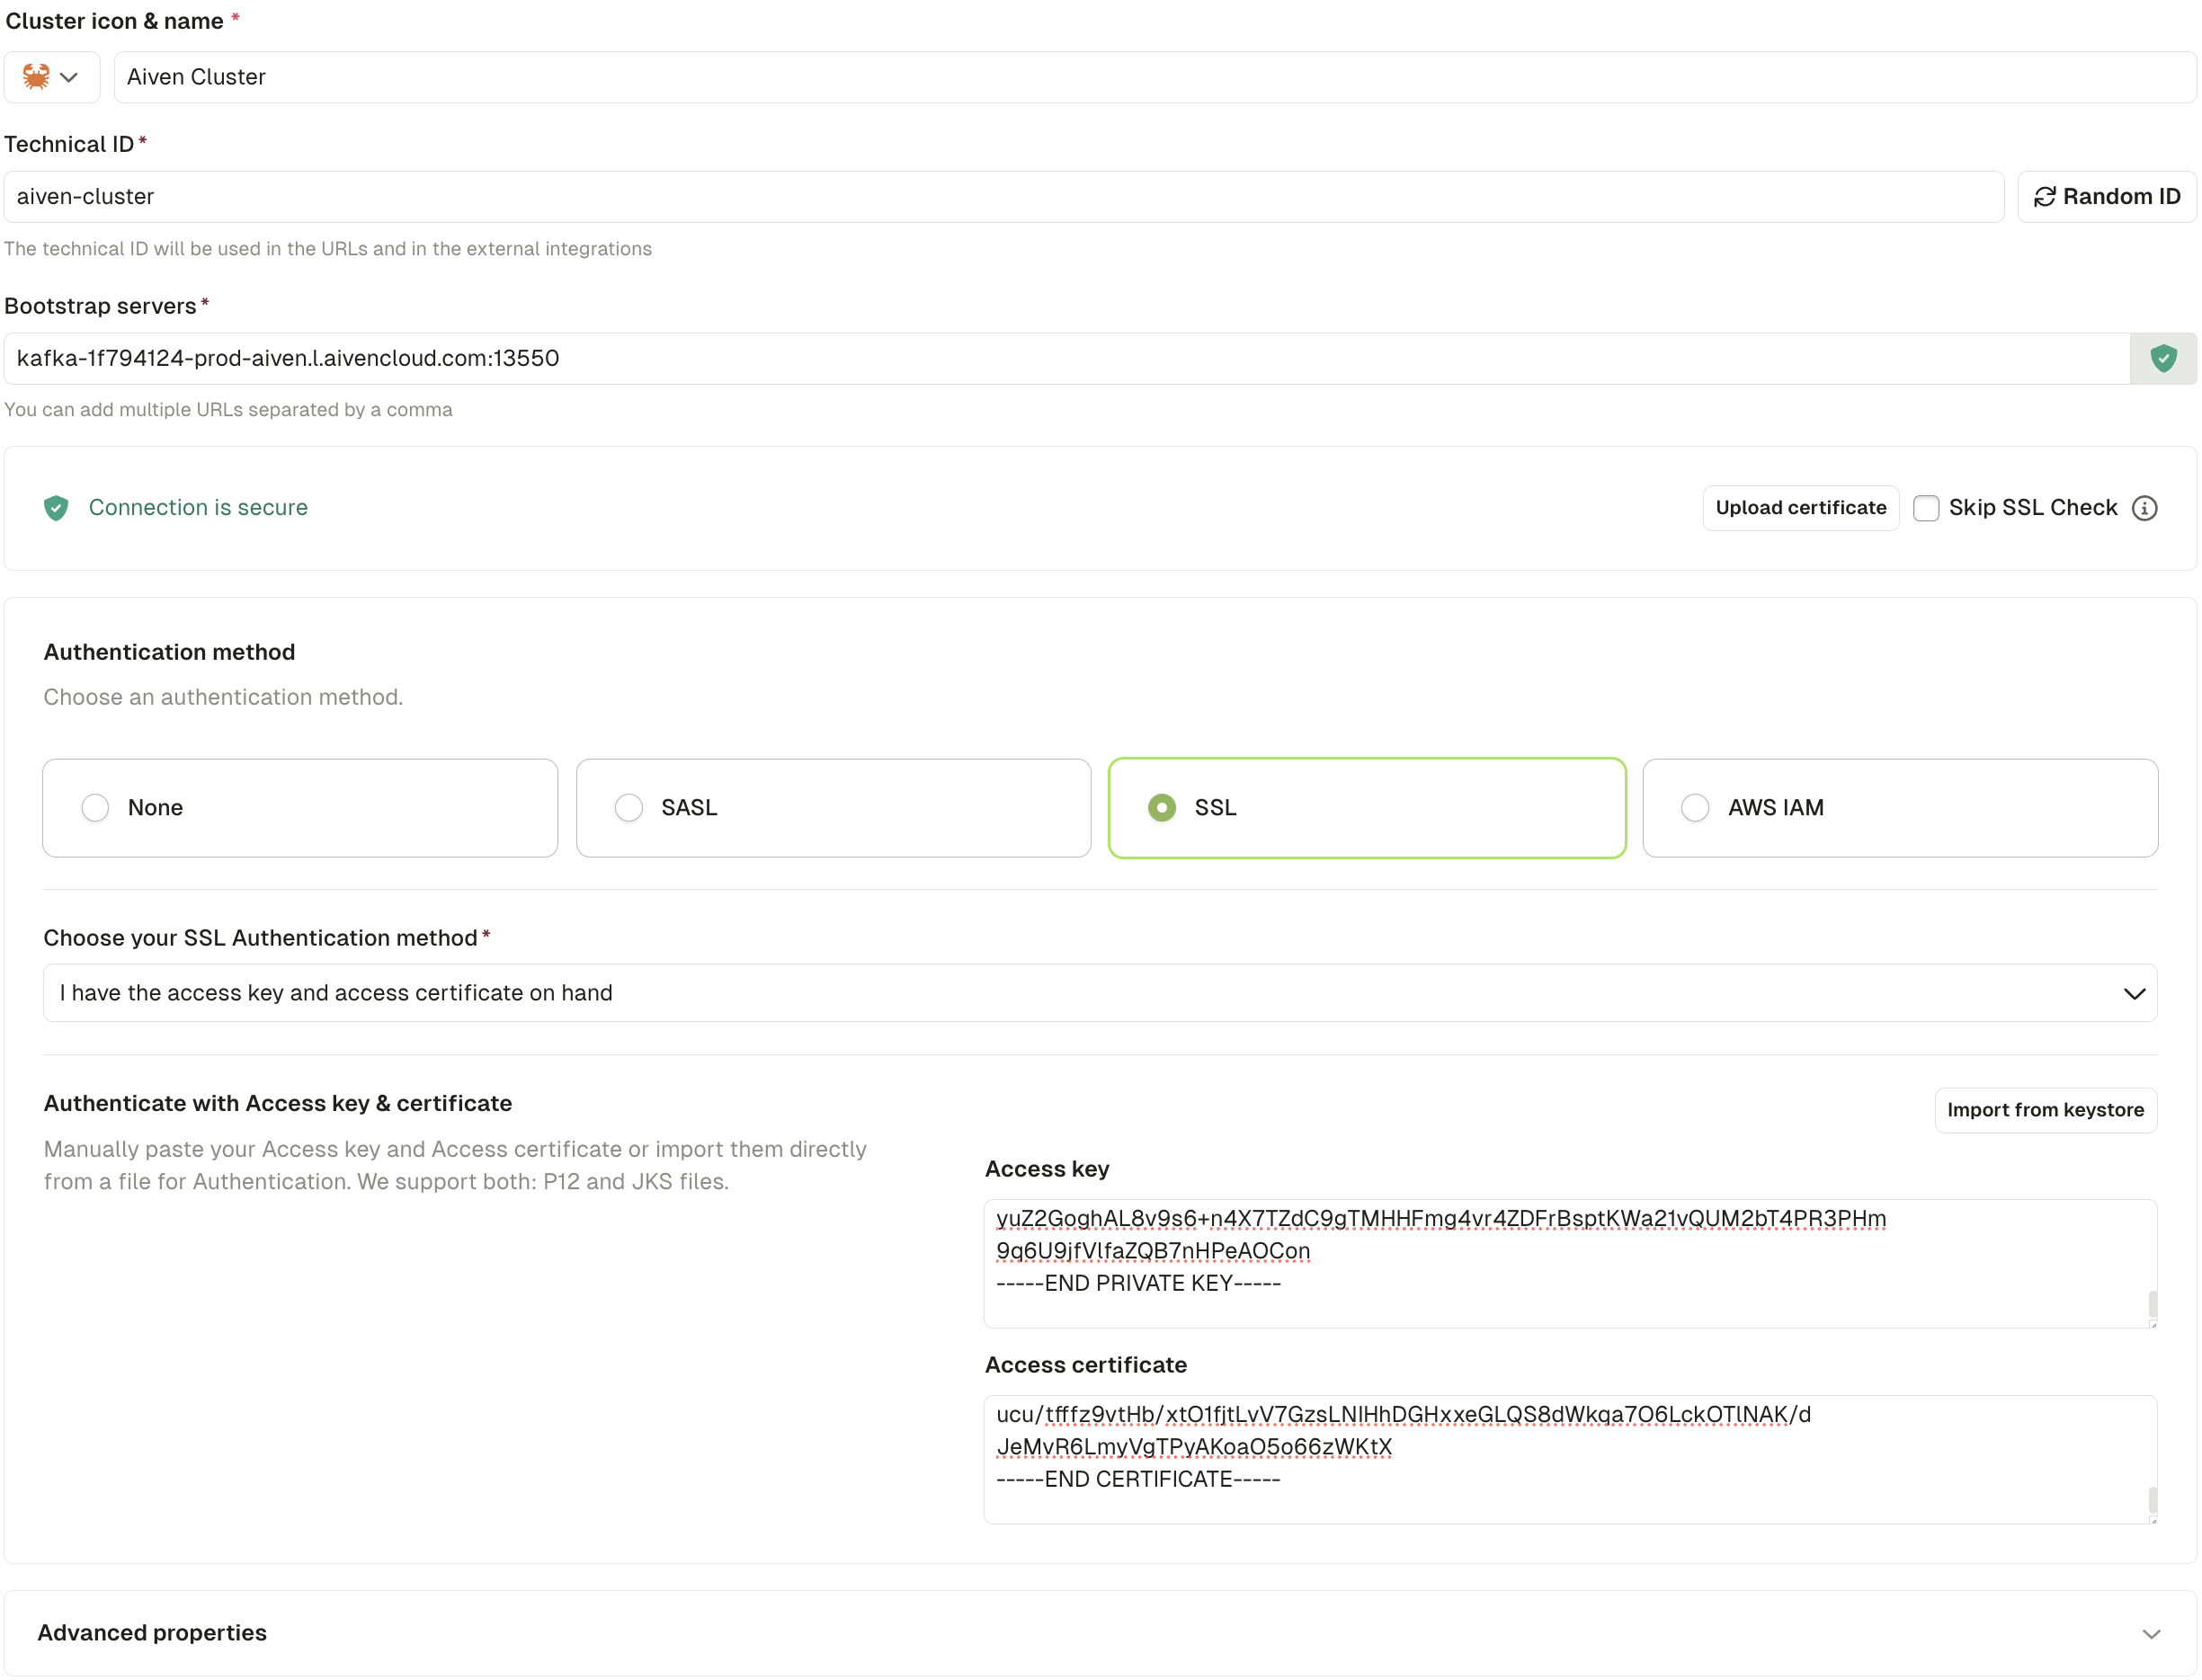The width and height of the screenshot is (2202, 1680).
Task: Click the shield icon next to Connection is secure
Action: (x=56, y=508)
